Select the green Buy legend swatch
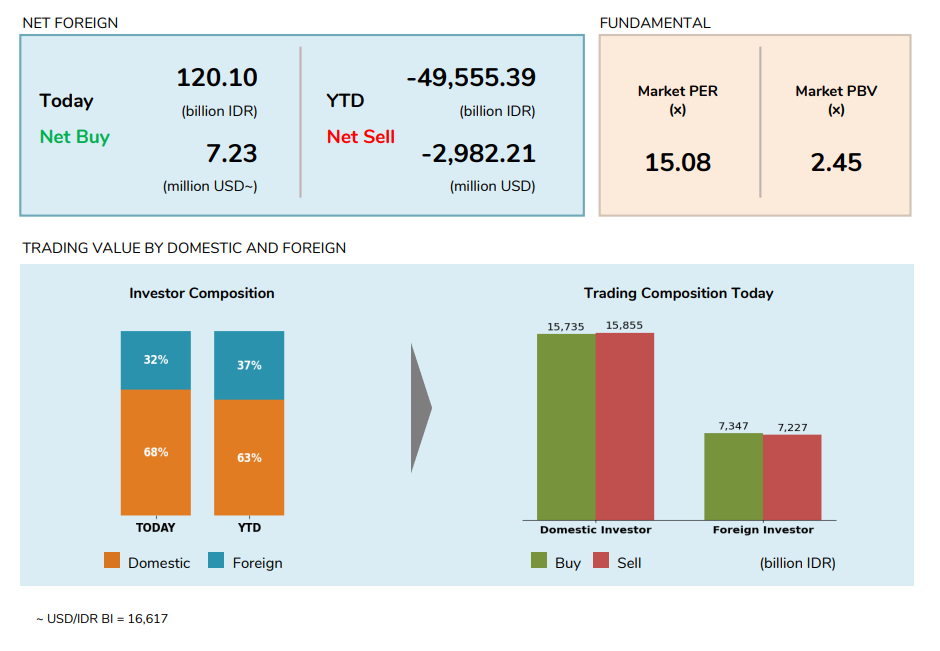This screenshot has height=651, width=940. 539,561
